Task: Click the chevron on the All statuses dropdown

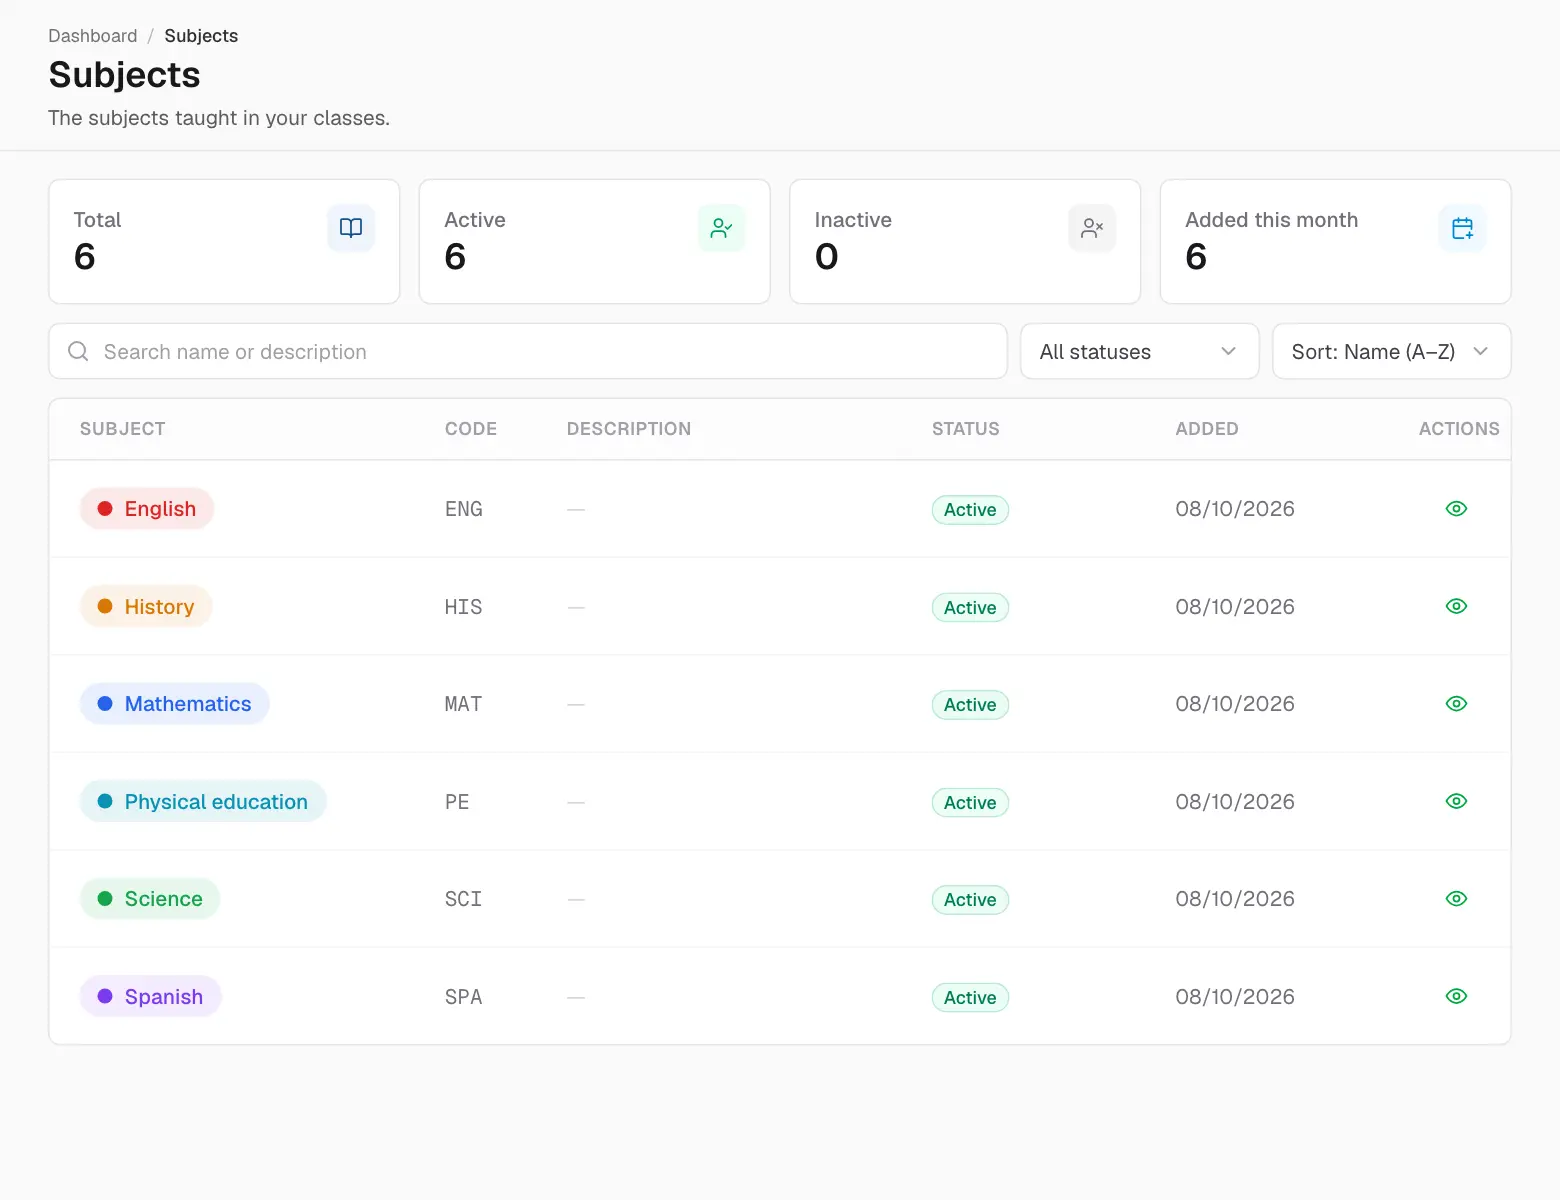Action: [x=1229, y=351]
